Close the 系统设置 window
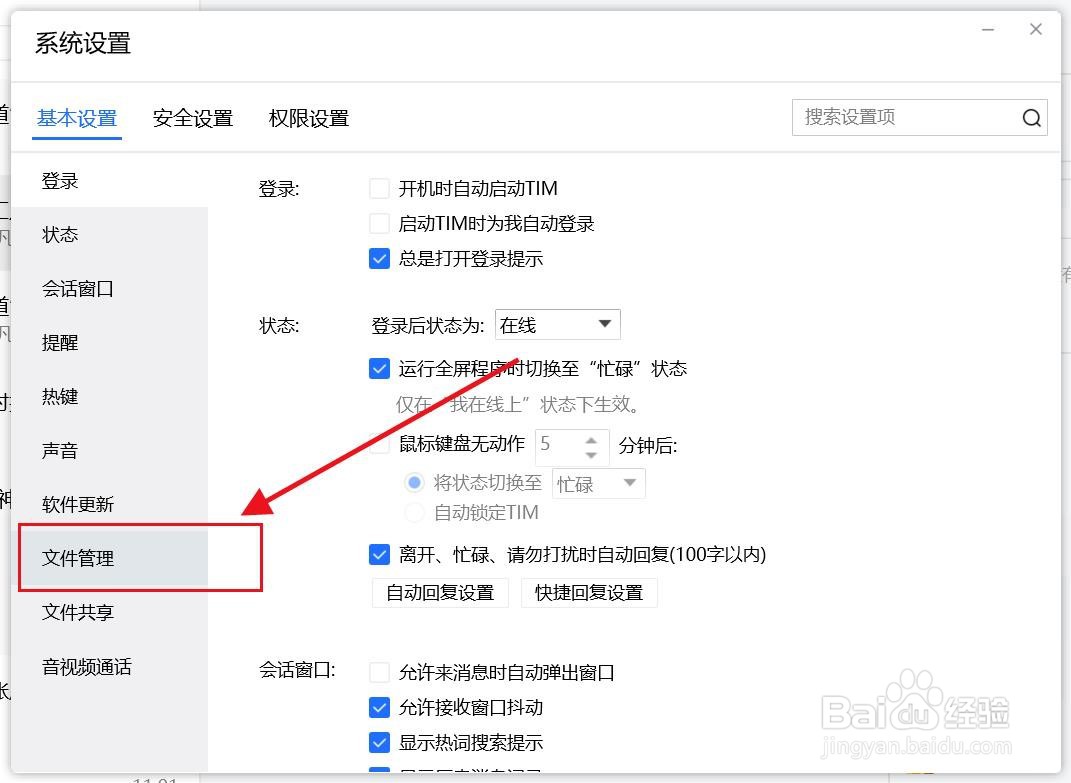This screenshot has height=783, width=1071. (1035, 29)
